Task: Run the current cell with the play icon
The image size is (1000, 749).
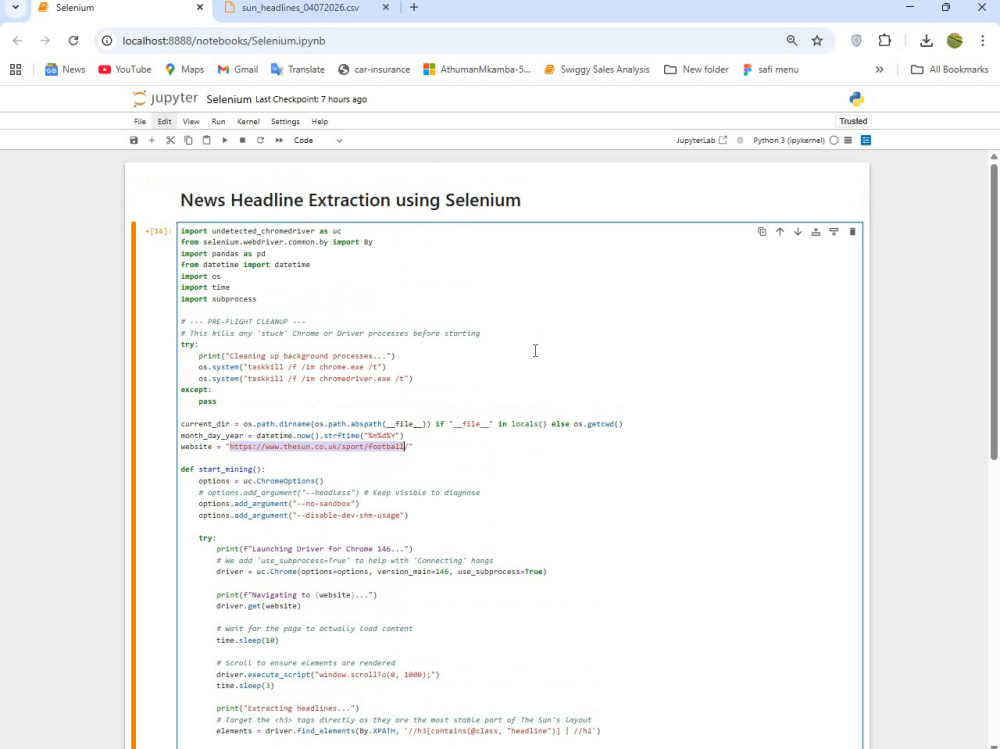Action: tap(224, 140)
